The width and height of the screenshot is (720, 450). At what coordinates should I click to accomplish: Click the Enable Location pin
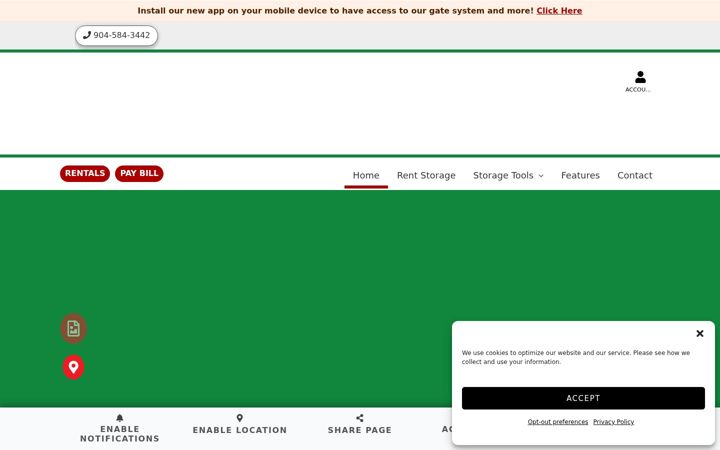coord(240,418)
